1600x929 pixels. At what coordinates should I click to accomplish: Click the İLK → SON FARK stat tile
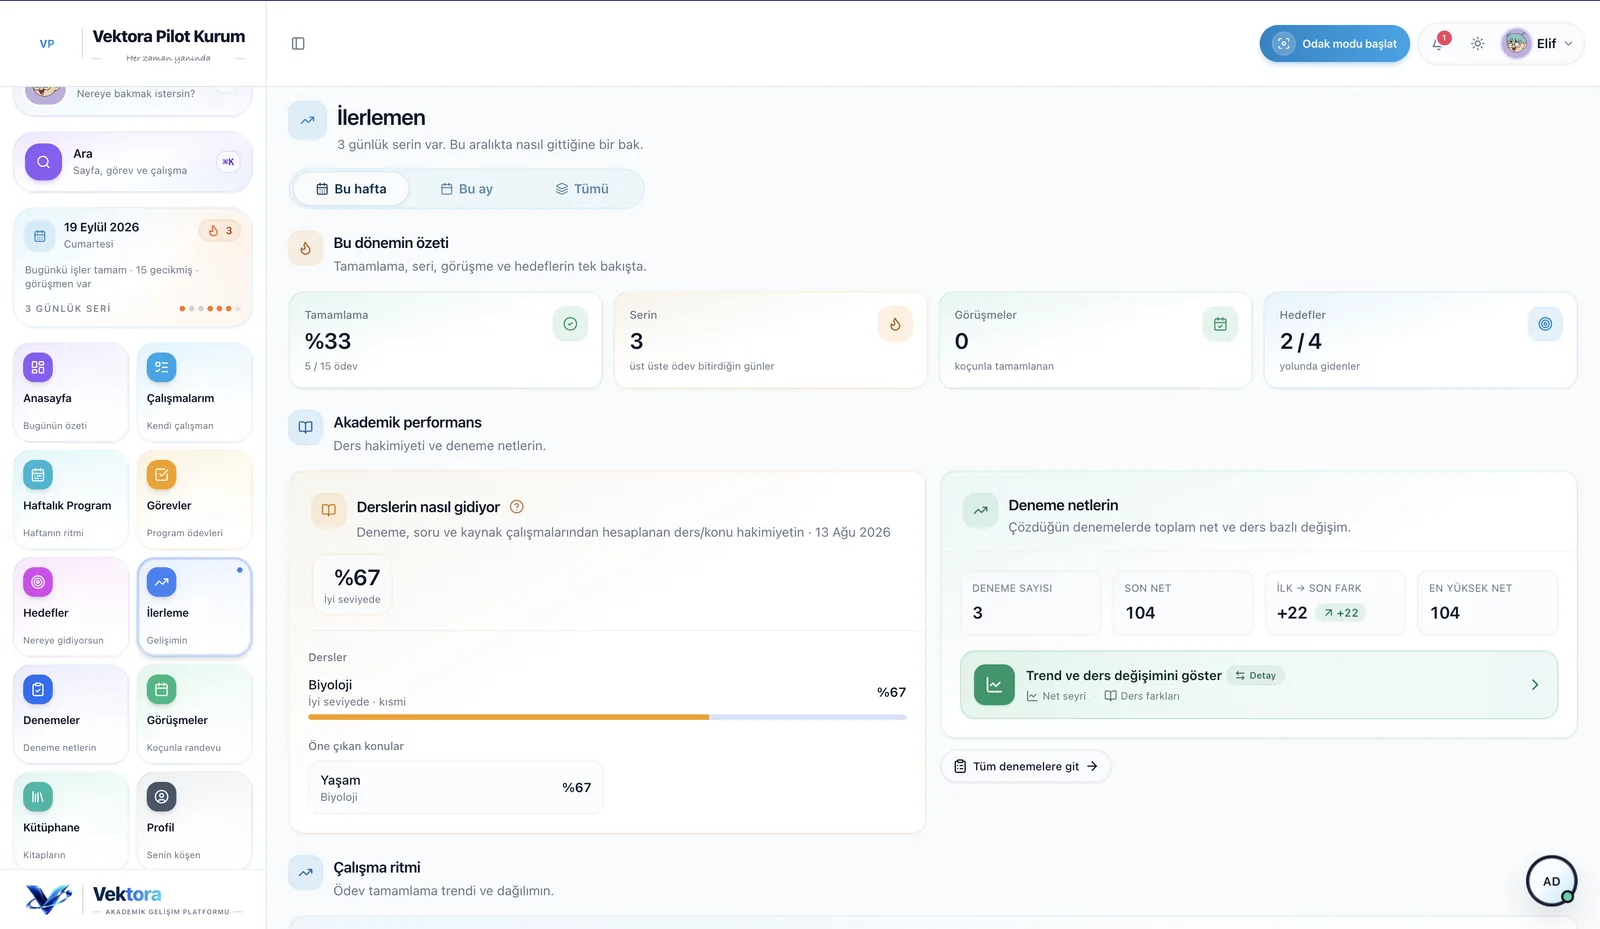tap(1335, 603)
